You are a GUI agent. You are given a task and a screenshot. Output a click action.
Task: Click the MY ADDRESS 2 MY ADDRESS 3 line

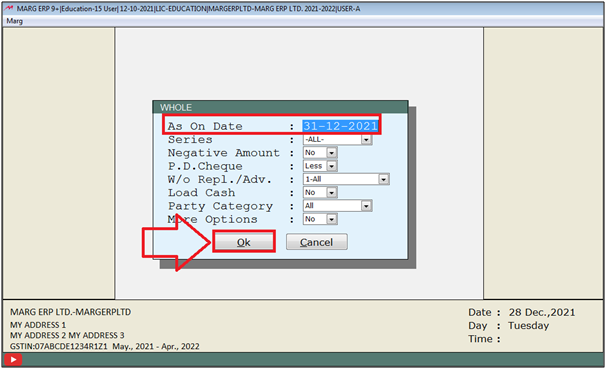[x=67, y=335]
